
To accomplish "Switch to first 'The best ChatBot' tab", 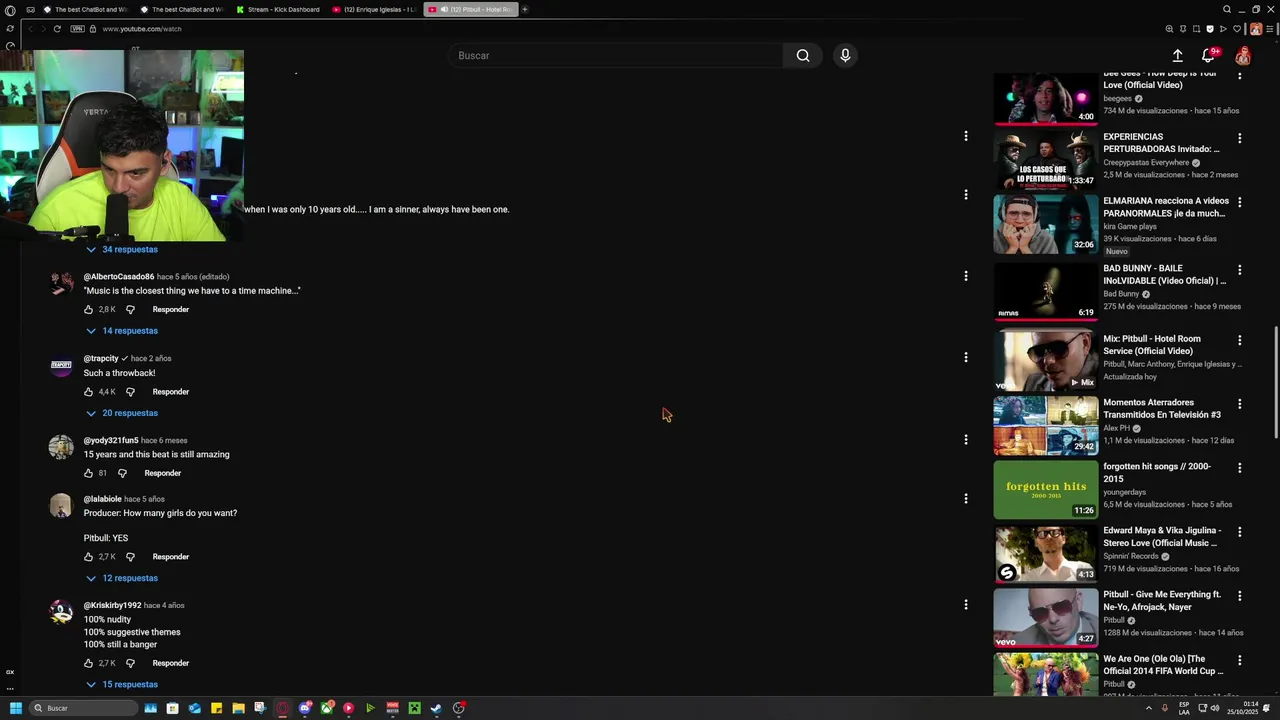I will tap(86, 10).
